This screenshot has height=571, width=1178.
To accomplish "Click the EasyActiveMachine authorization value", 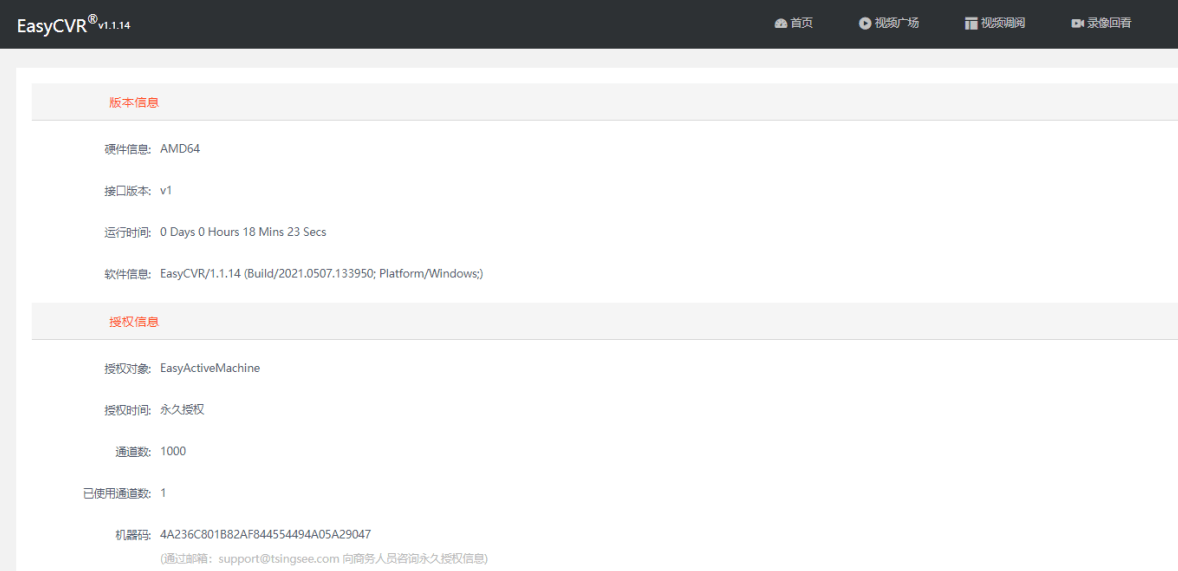I will click(x=210, y=368).
